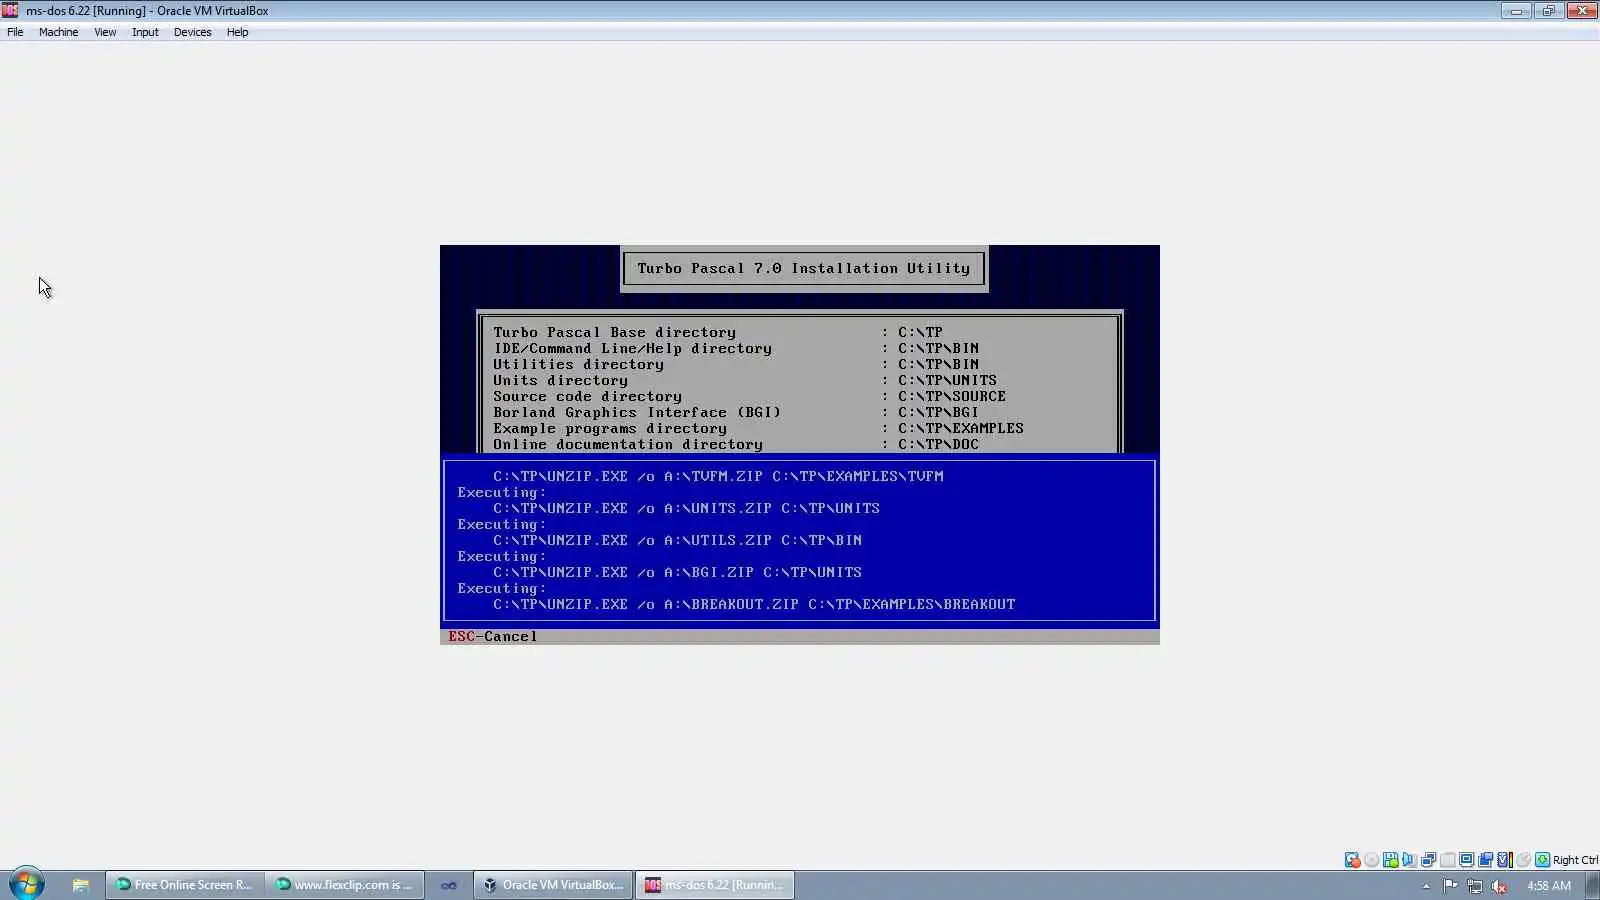Click the network connection tray icon
Viewport: 1600px width, 900px height.
point(1474,886)
